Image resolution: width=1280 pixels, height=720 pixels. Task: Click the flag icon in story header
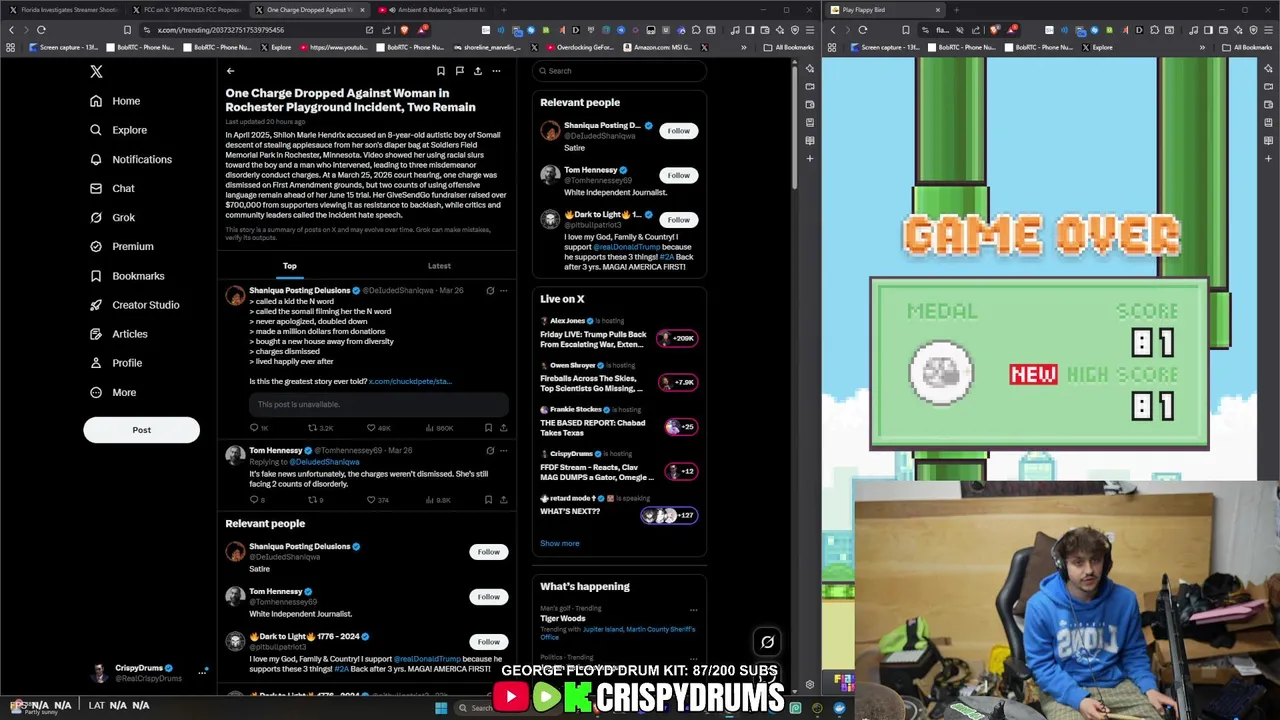(x=459, y=71)
